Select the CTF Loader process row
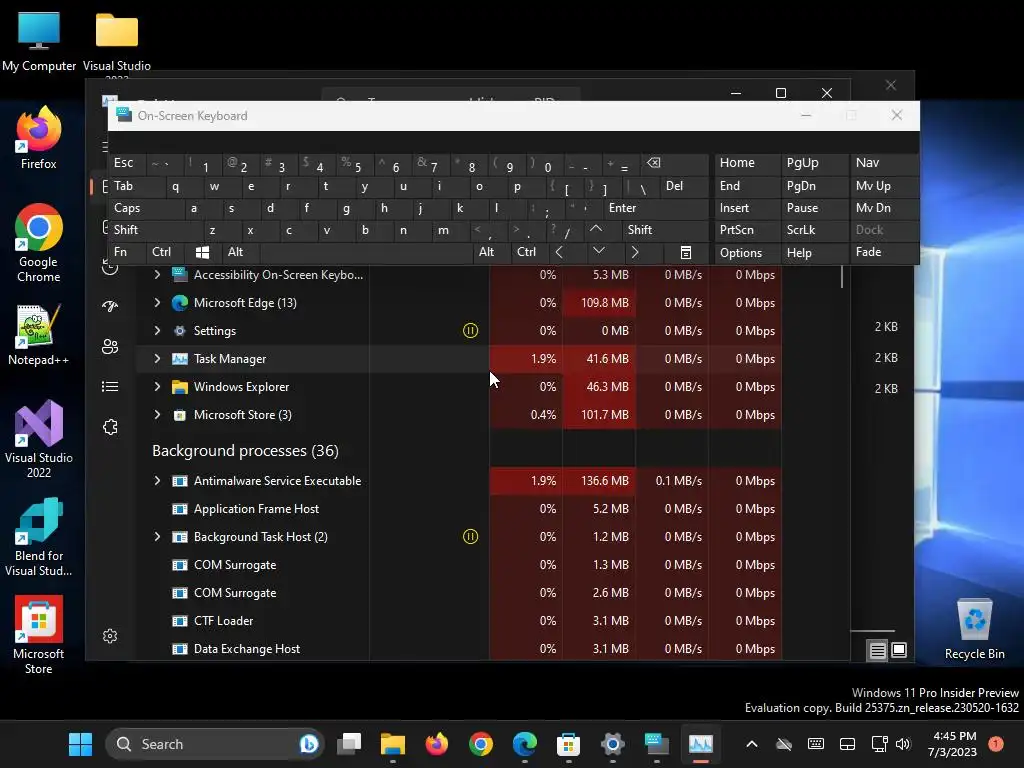Screen dimensions: 1024x768 459,621
